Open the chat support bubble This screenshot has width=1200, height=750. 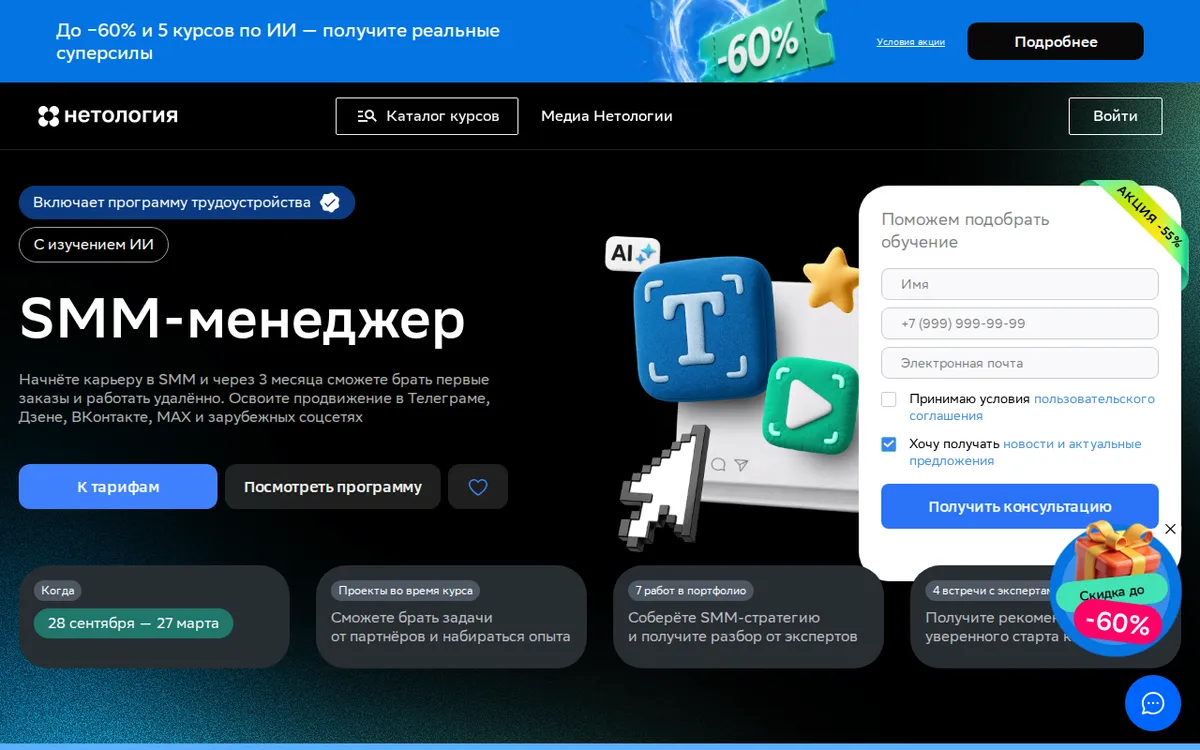(x=1153, y=703)
